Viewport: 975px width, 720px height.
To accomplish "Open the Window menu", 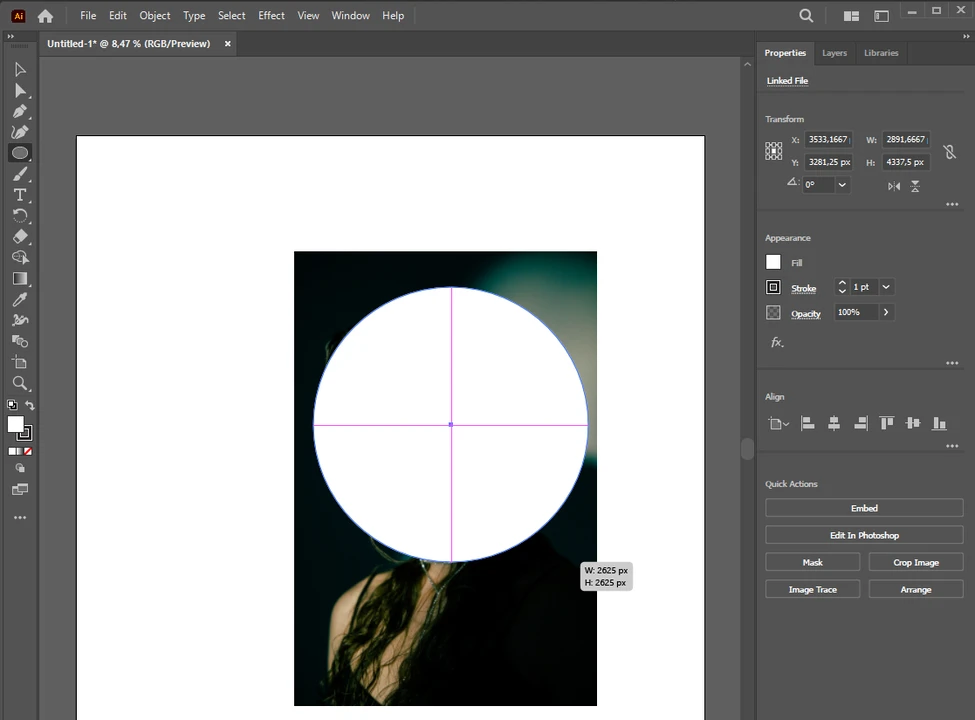I will (351, 16).
